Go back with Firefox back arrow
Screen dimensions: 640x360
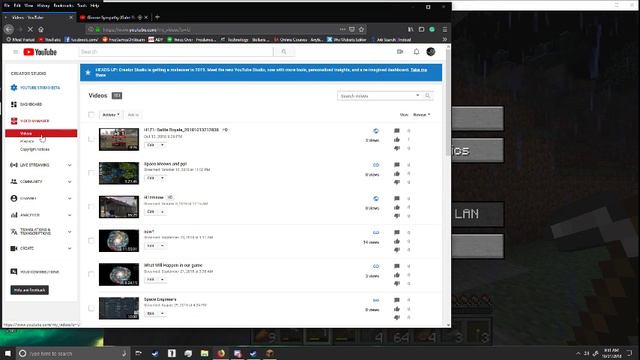(9, 29)
